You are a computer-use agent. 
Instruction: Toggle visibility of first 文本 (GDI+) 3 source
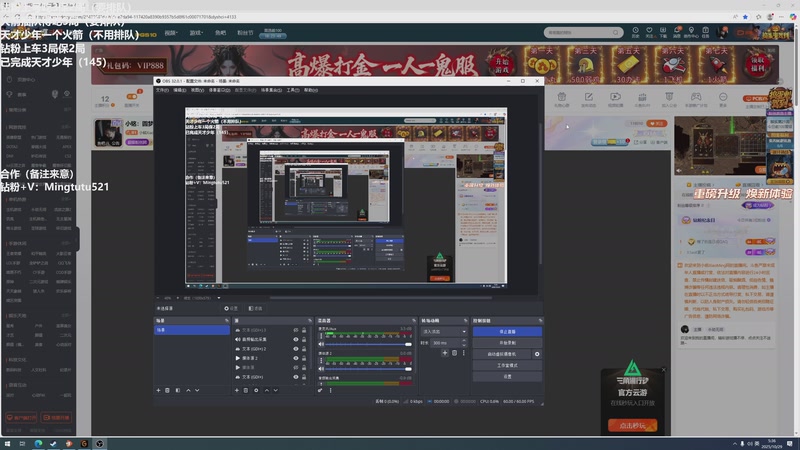[296, 330]
